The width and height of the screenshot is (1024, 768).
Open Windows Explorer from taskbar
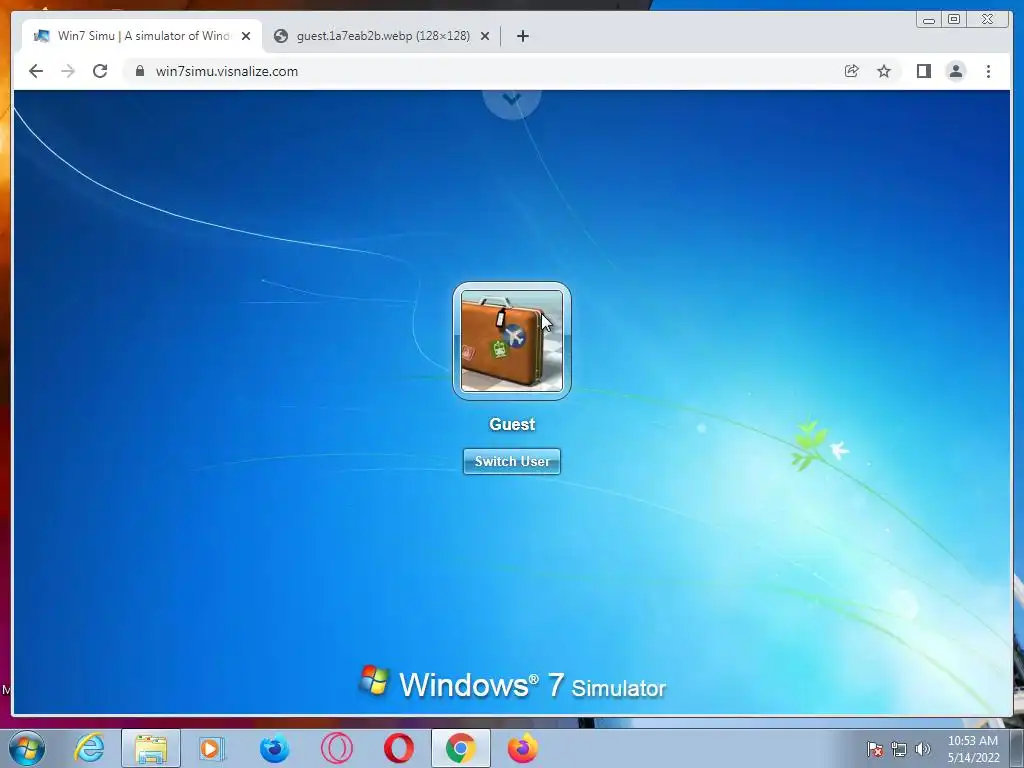coord(151,748)
